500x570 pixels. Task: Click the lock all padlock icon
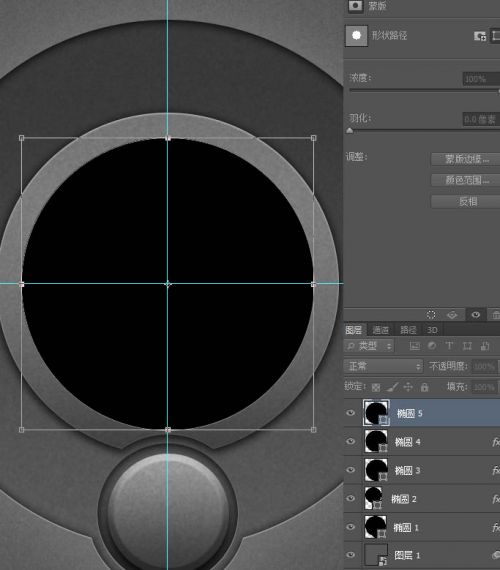pyautogui.click(x=424, y=387)
